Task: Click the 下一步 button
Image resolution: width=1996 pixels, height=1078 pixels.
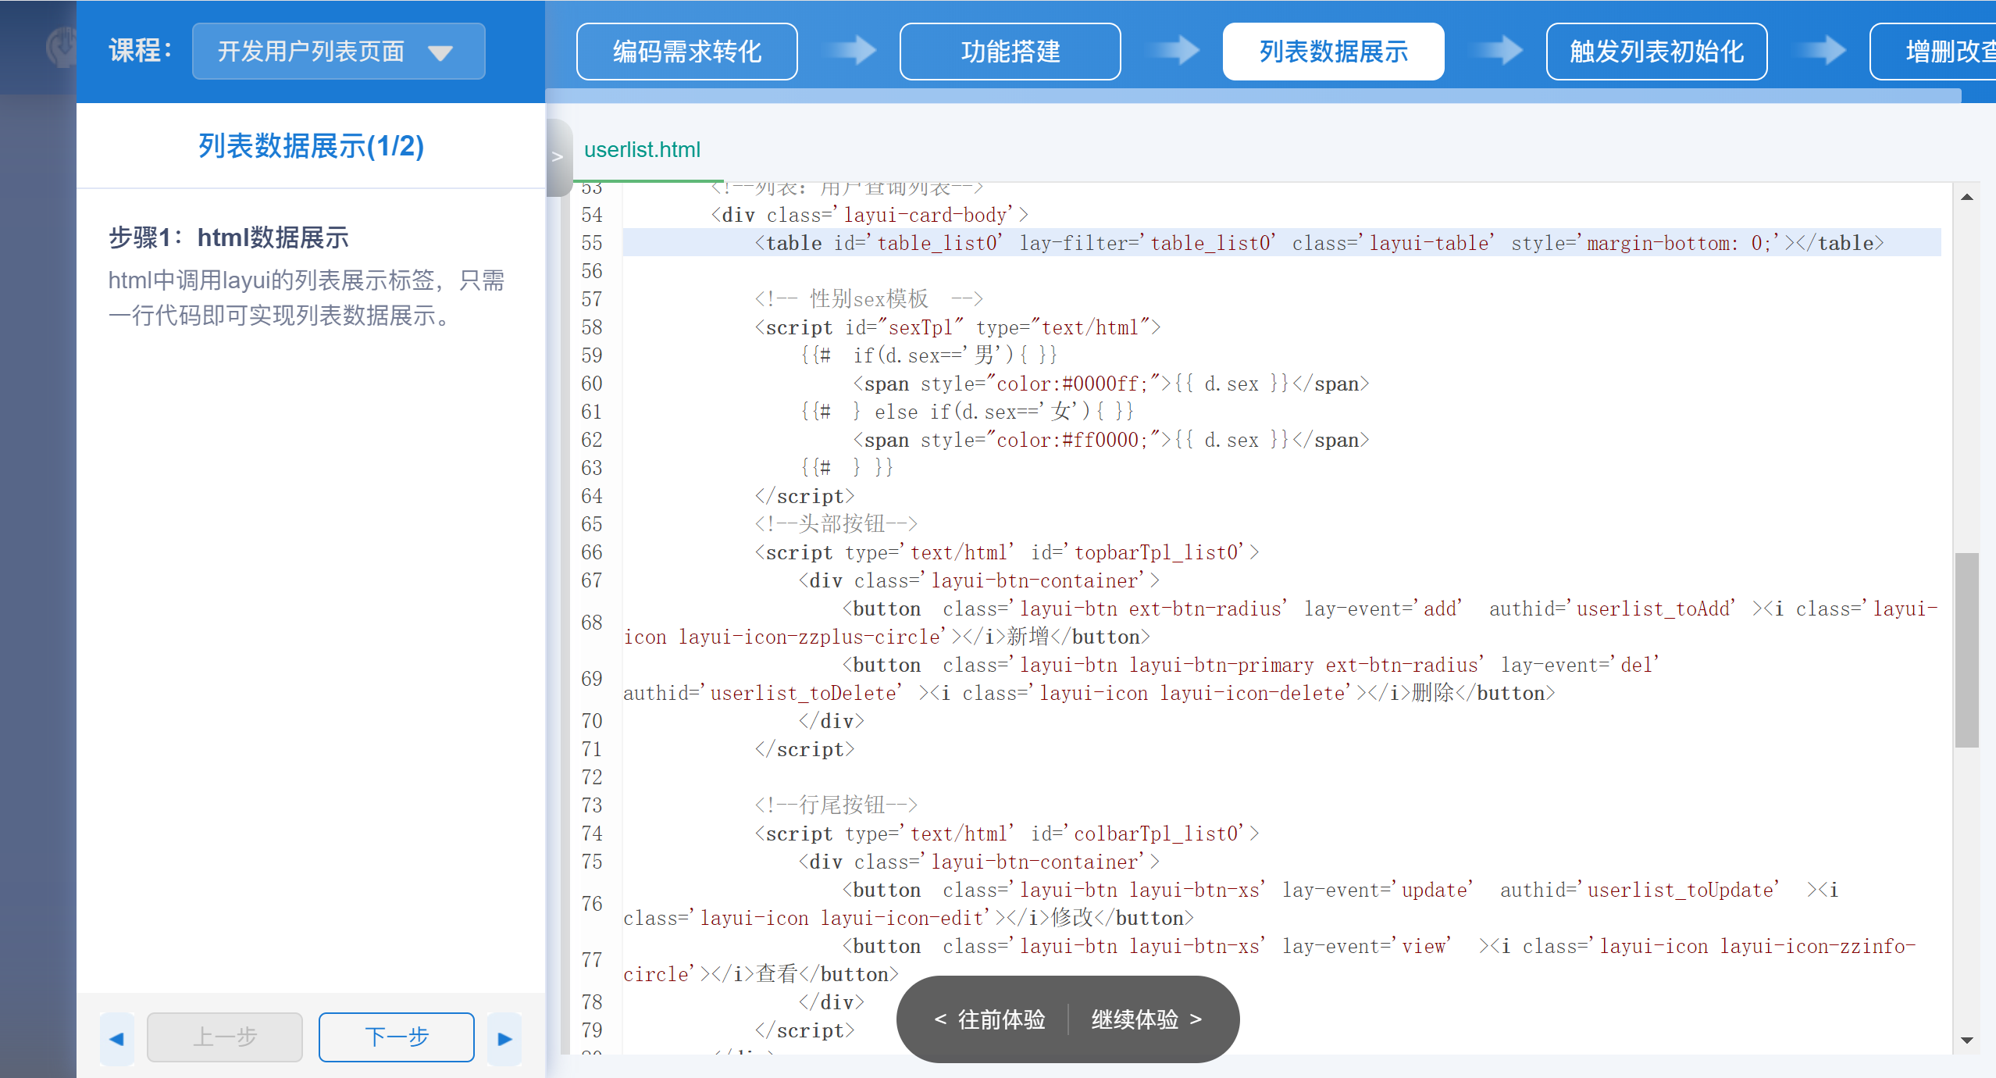Action: [x=396, y=1037]
